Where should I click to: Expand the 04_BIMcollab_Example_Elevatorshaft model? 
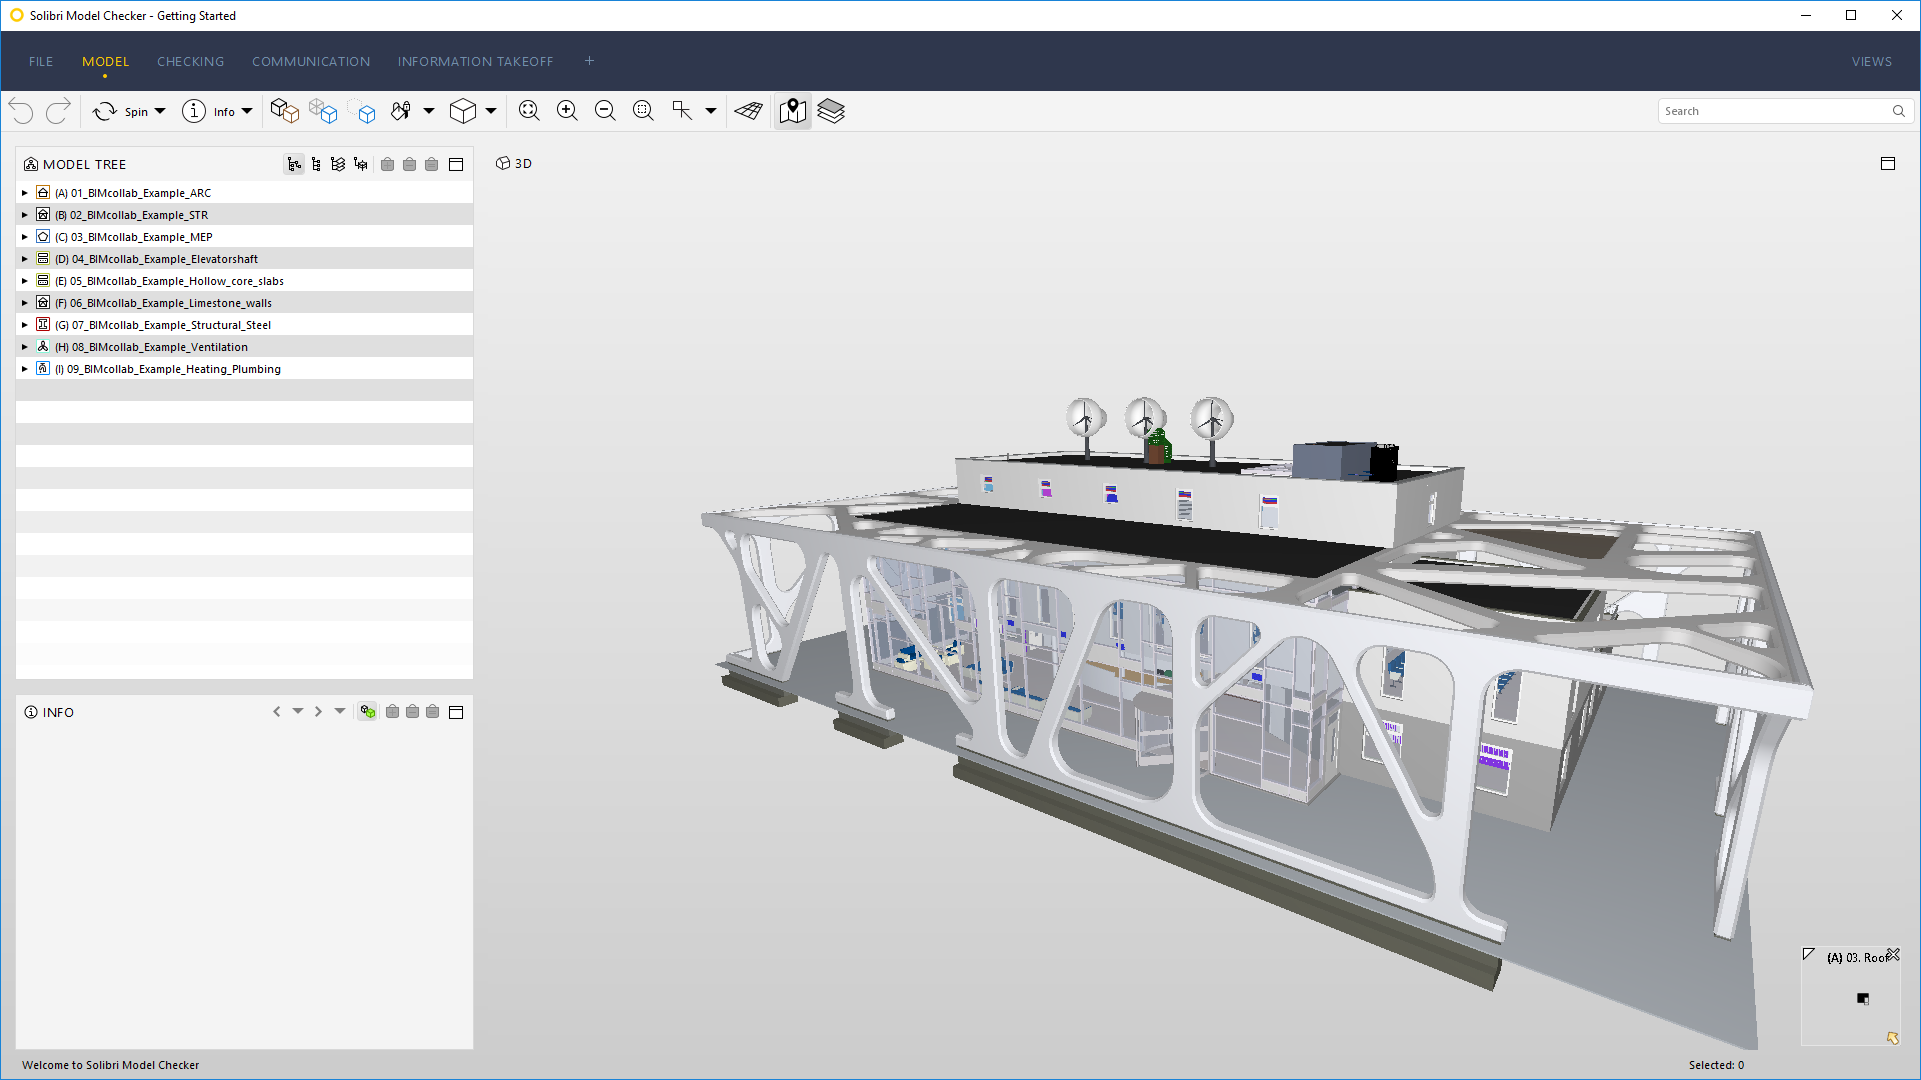click(x=25, y=259)
